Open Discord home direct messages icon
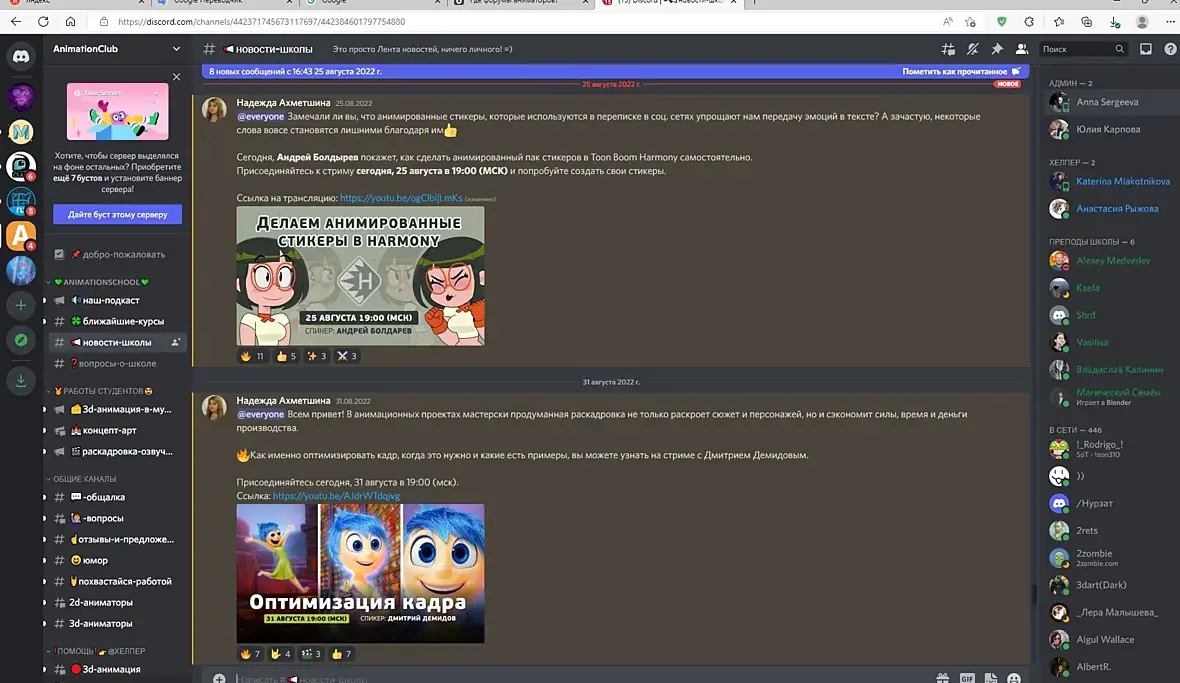1180x683 pixels. coord(21,56)
